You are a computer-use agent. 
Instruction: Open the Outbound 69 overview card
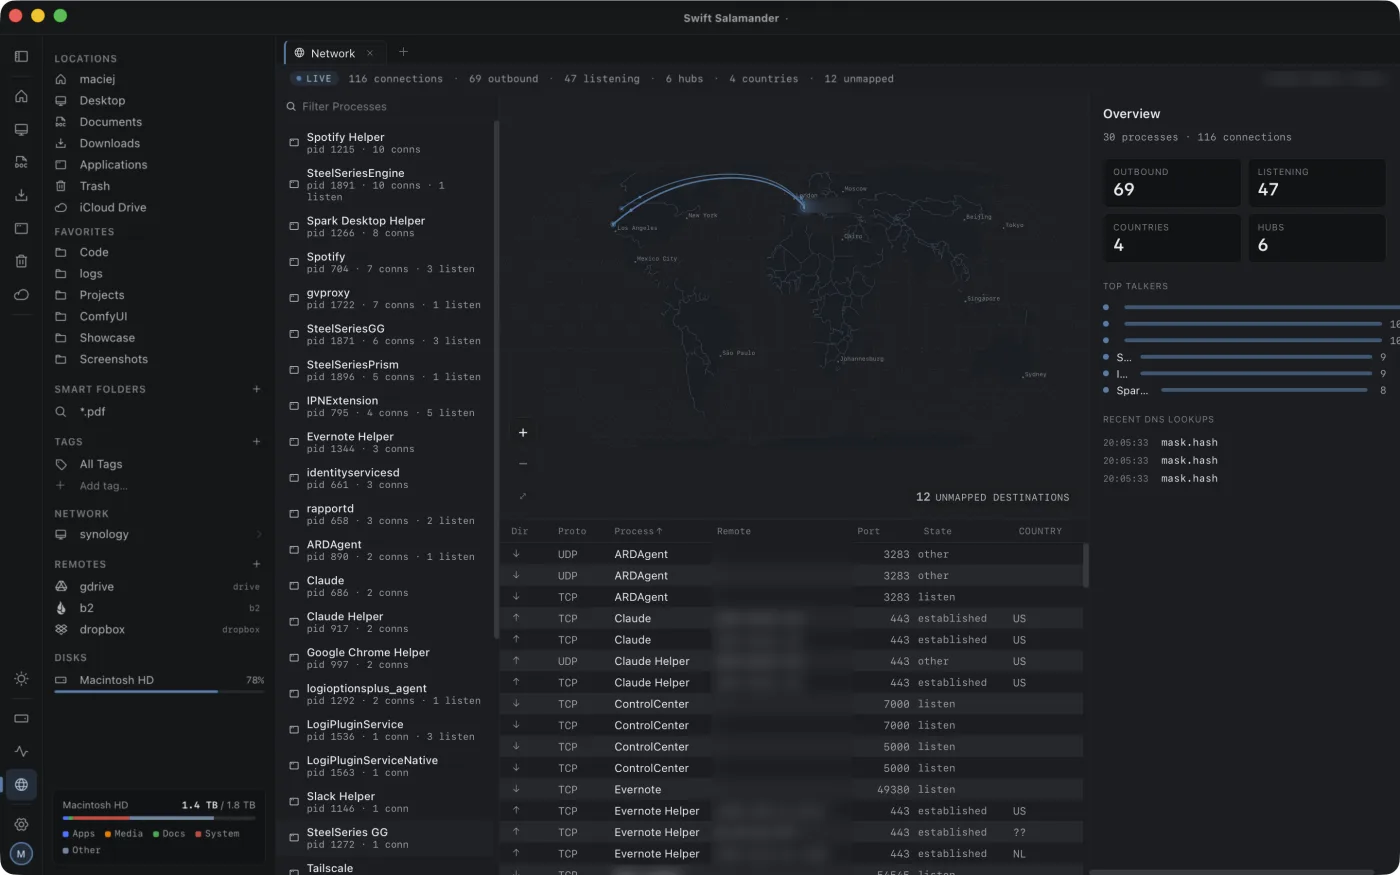pyautogui.click(x=1172, y=183)
